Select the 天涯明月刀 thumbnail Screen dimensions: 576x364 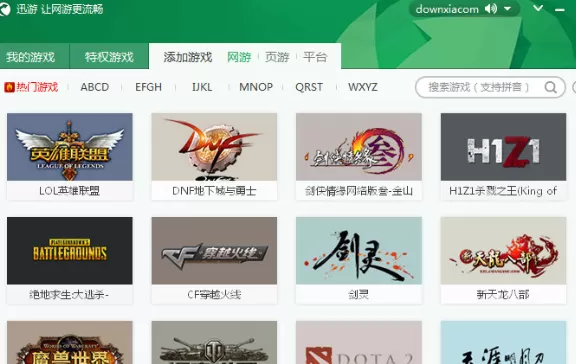[503, 343]
